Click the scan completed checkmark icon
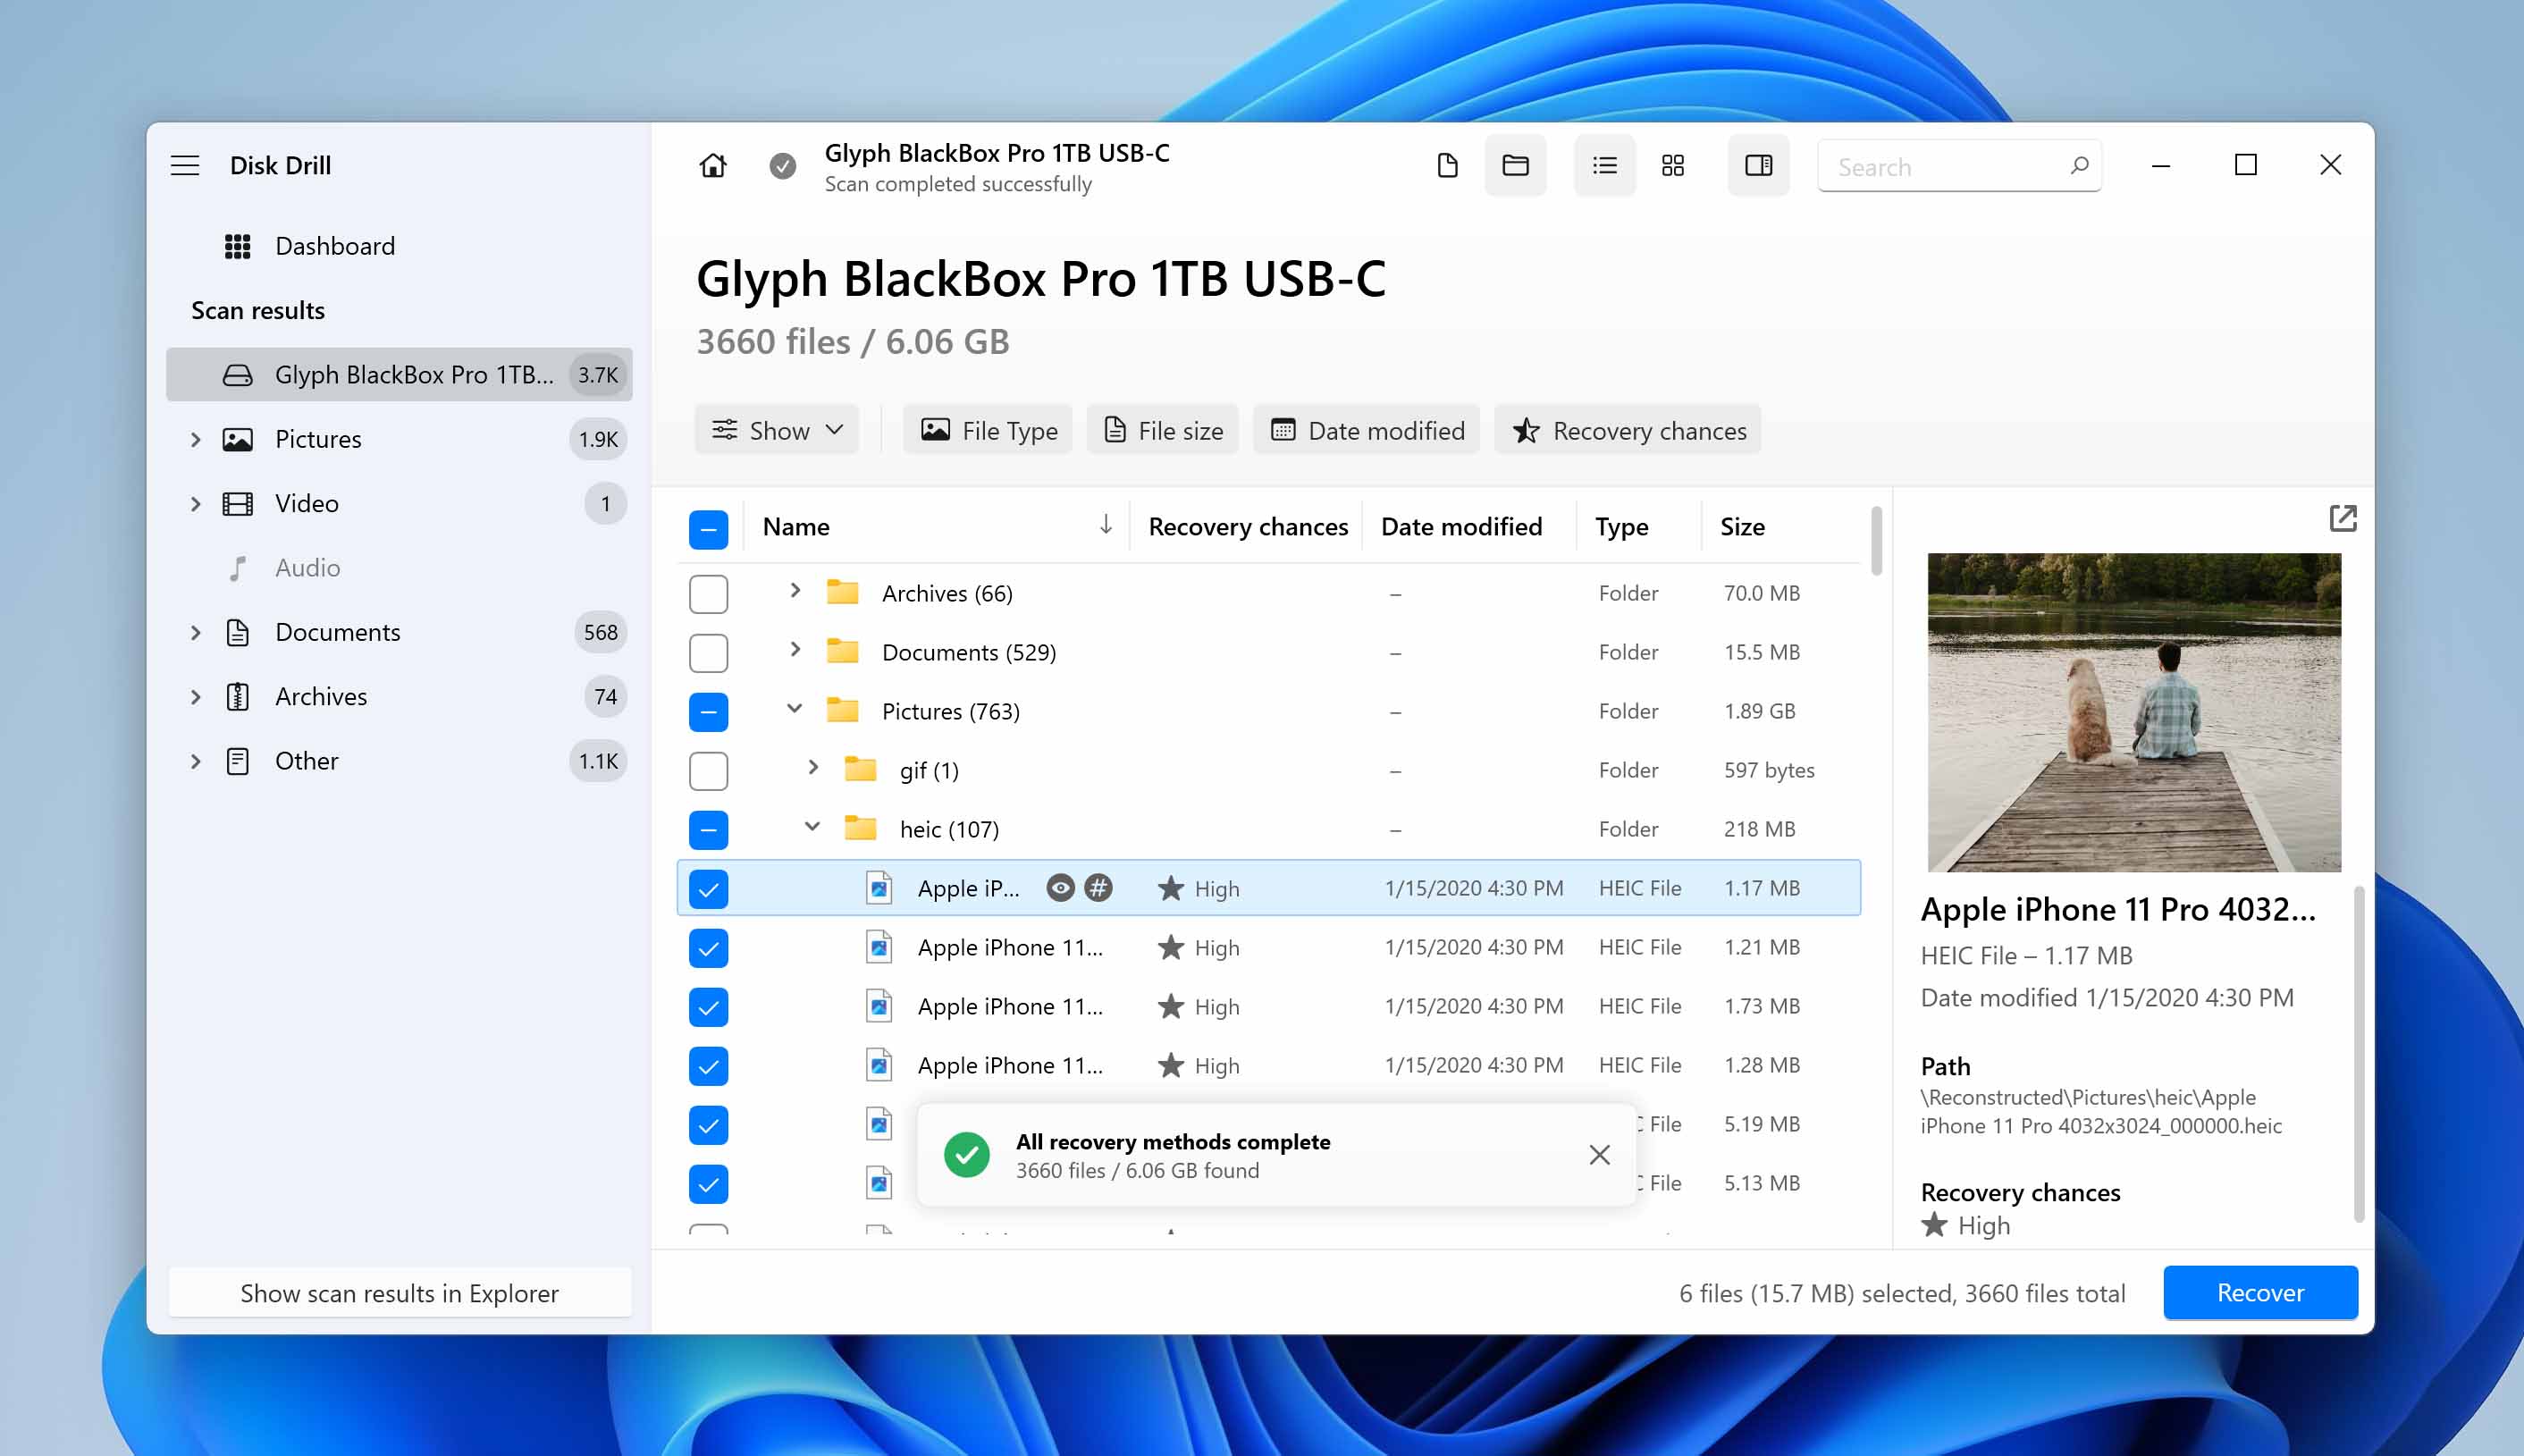 [783, 165]
